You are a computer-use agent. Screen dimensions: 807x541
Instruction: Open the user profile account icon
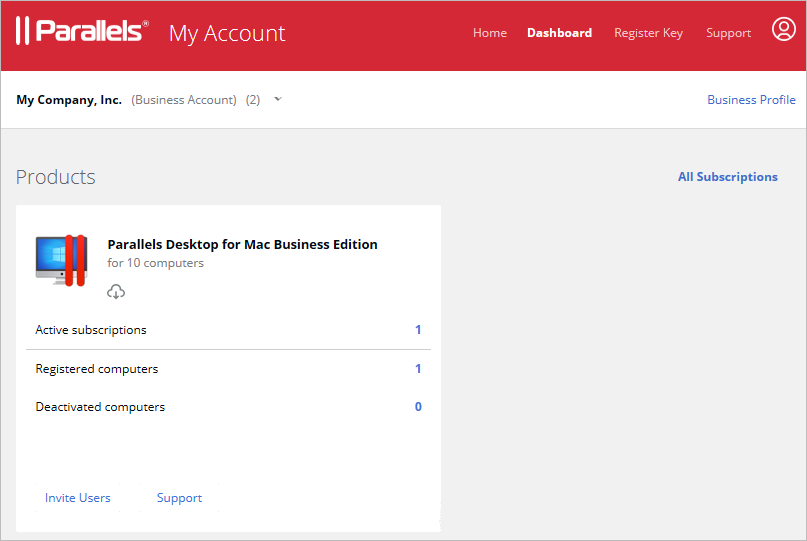click(783, 29)
